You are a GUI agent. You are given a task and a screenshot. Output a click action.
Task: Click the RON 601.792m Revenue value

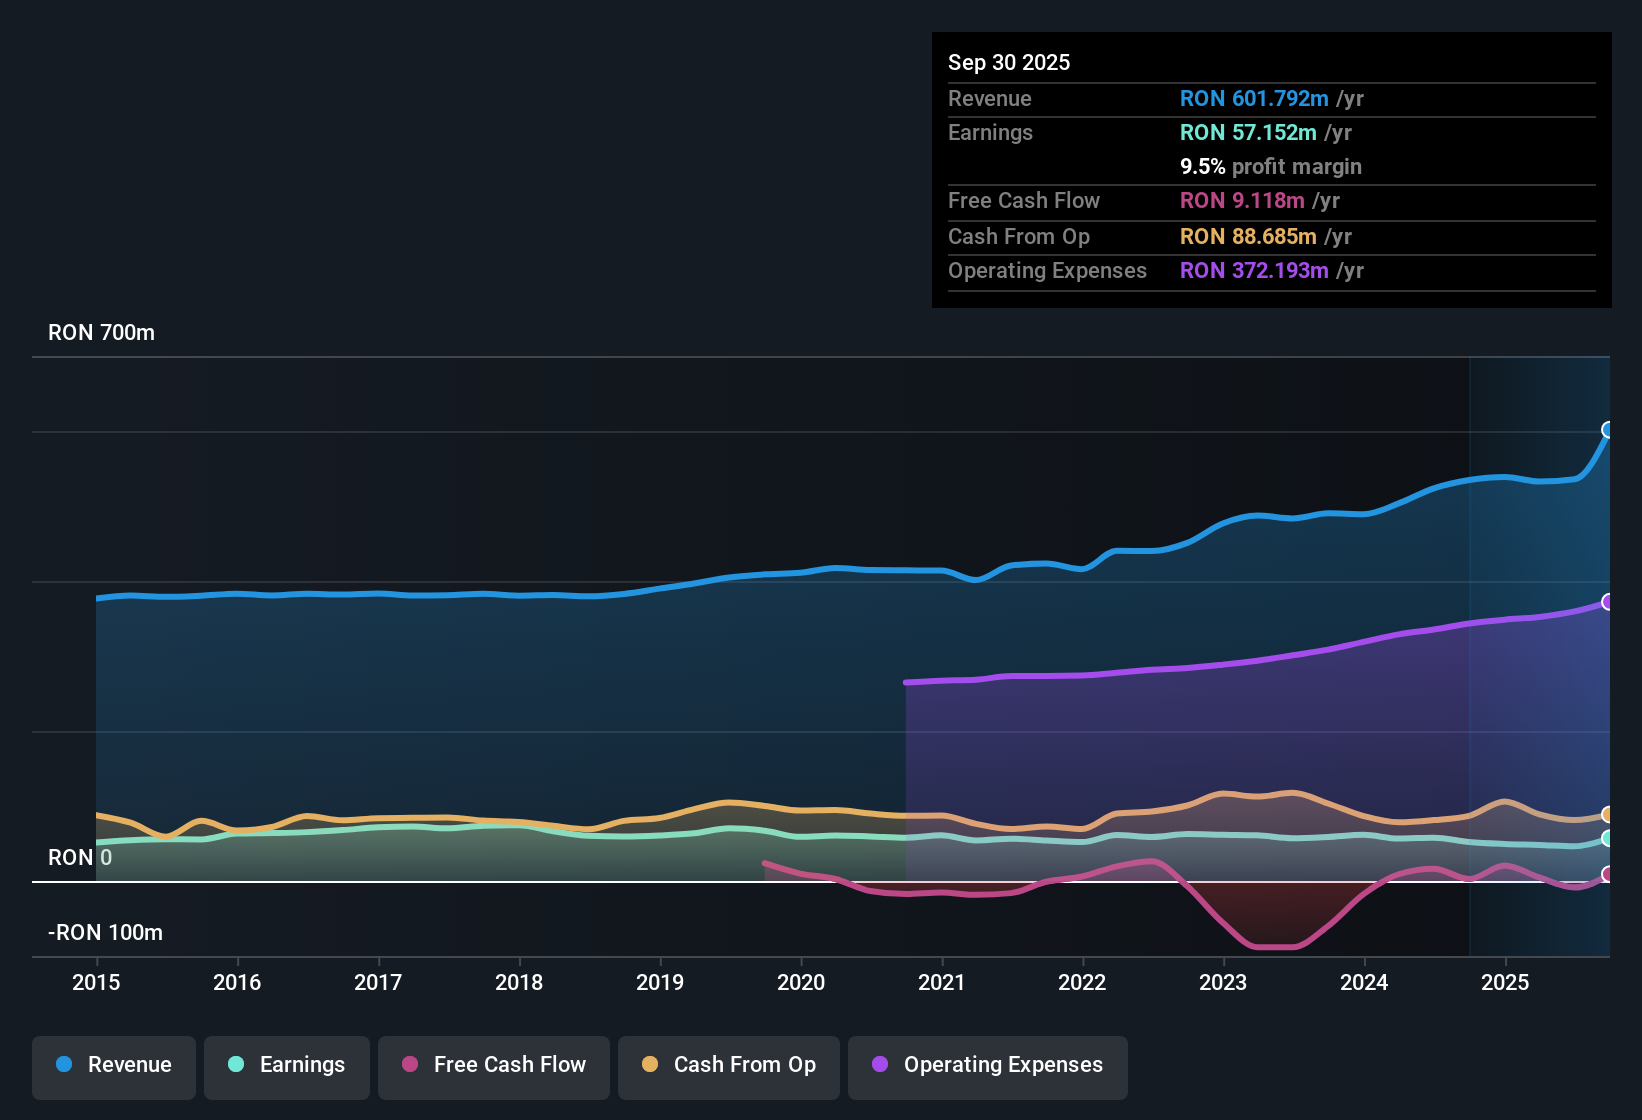[1254, 98]
